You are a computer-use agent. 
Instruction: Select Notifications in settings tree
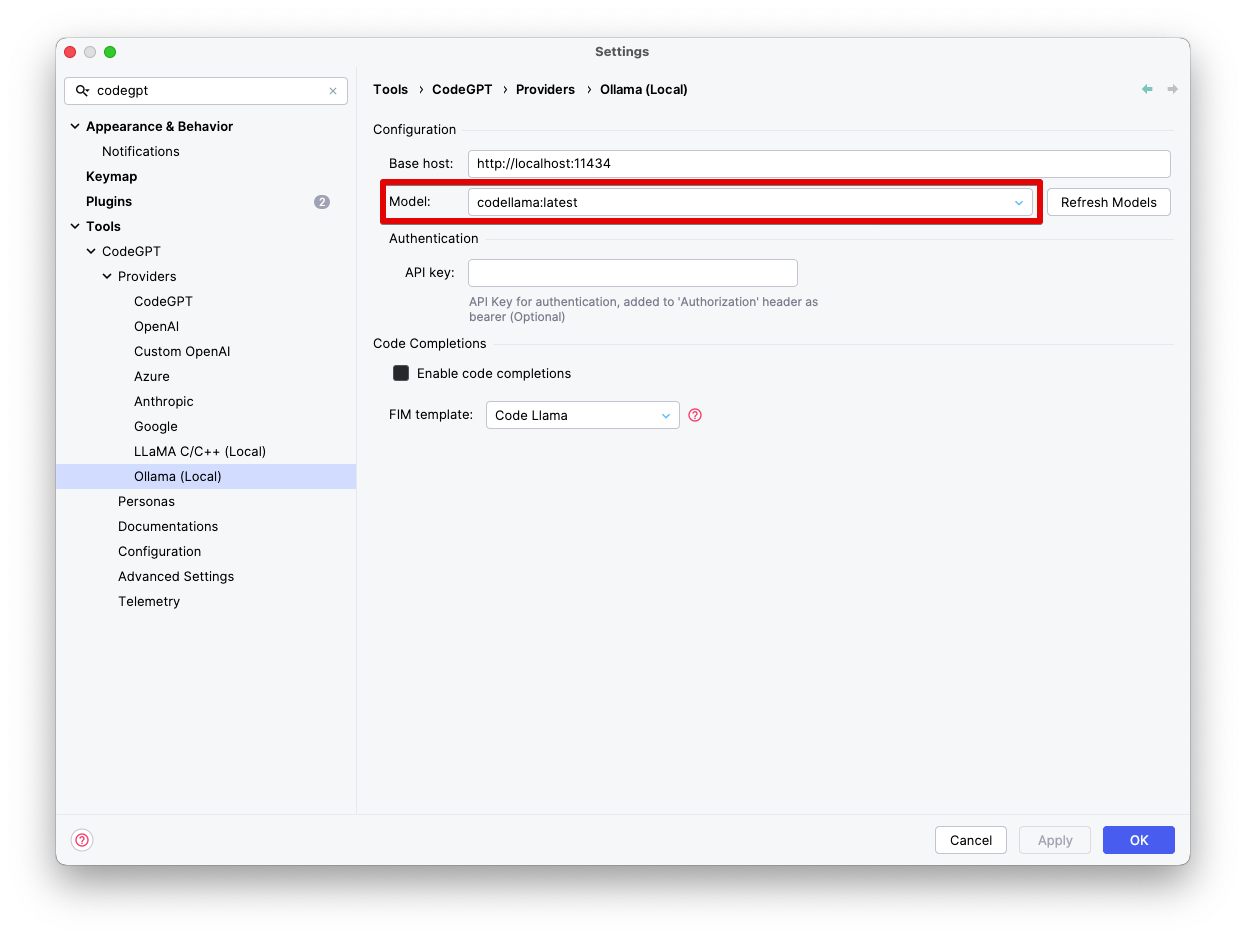[x=141, y=152]
